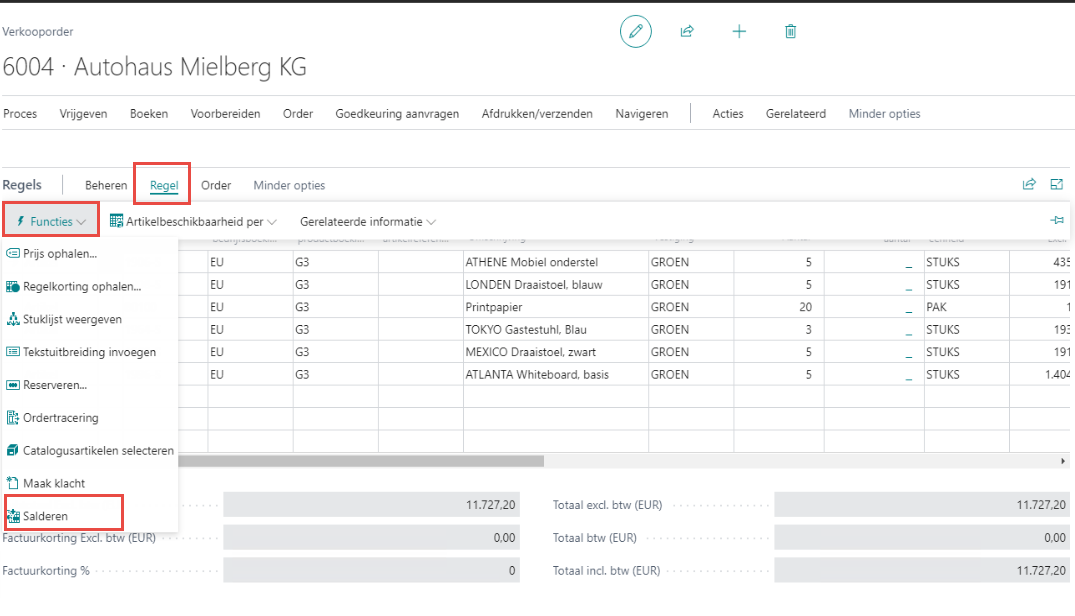Screen dimensions: 1075x616
Task: Choose Prijs ophalen menu entry
Action: 60,254
